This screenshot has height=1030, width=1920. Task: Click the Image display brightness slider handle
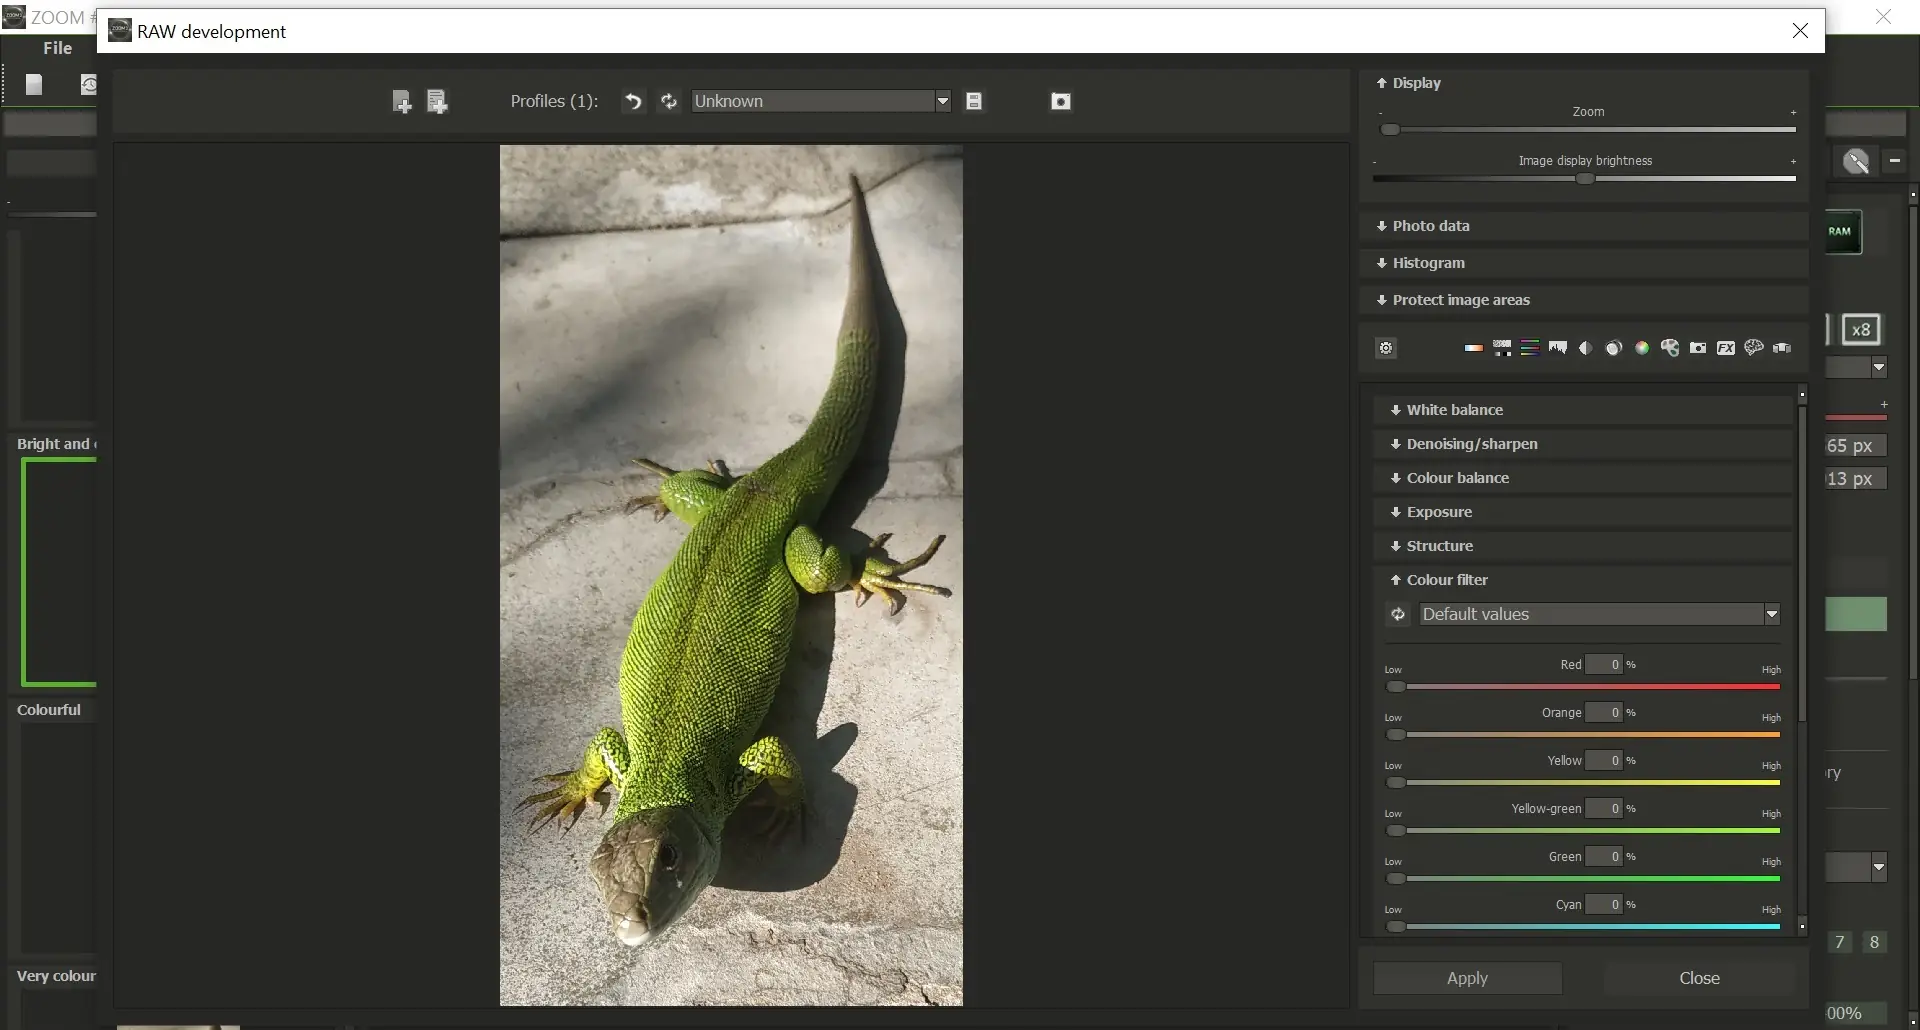1585,179
